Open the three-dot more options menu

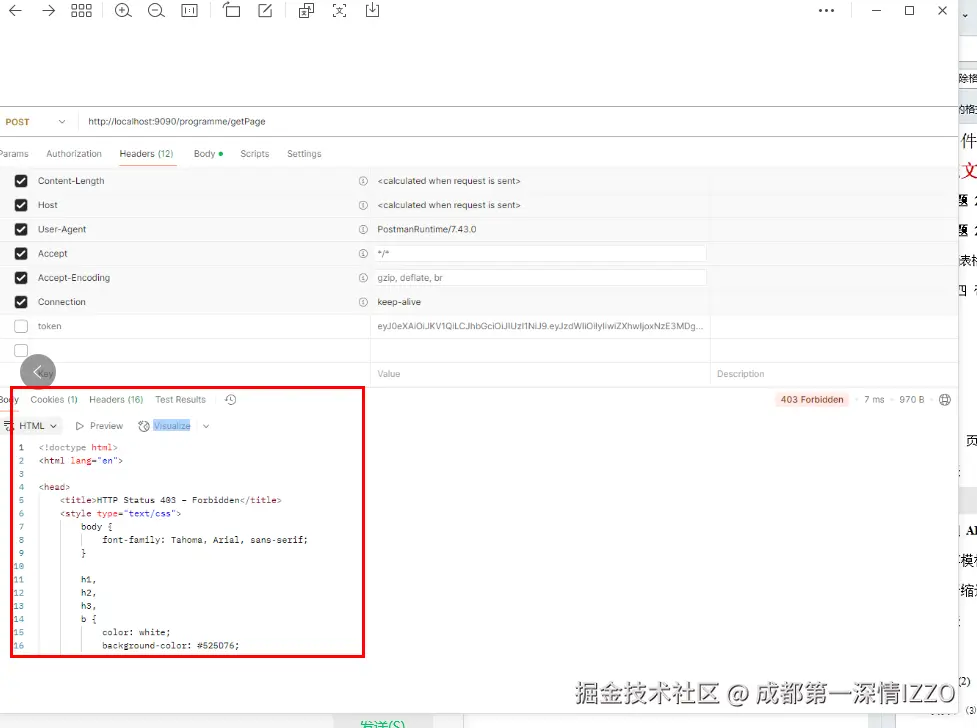coord(826,11)
